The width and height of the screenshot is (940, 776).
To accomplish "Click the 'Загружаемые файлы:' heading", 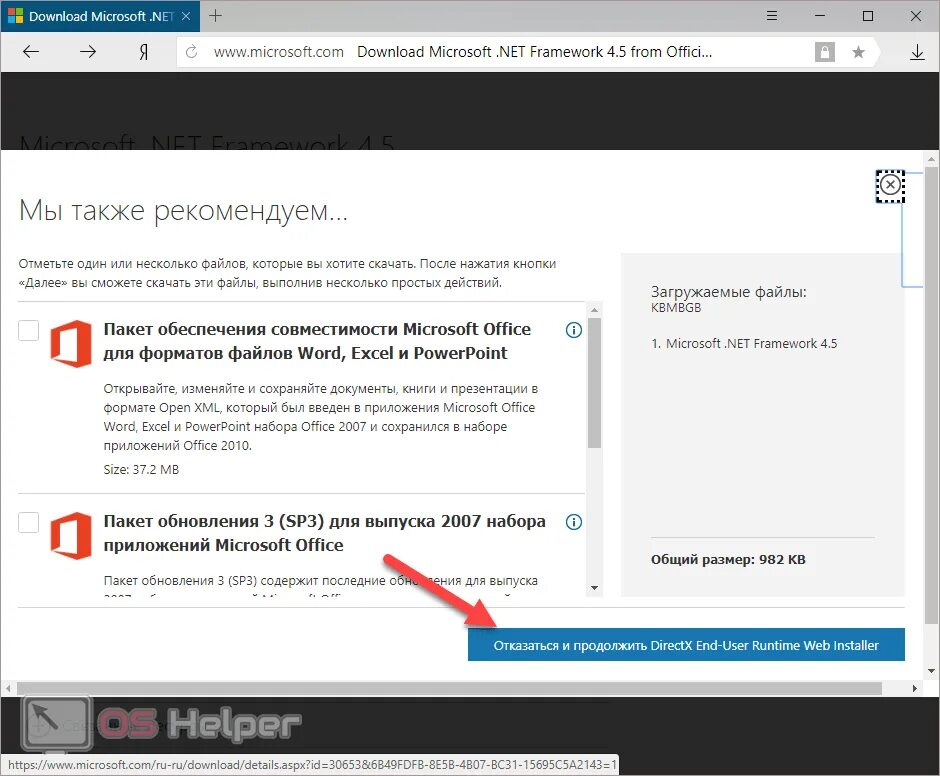I will [x=728, y=292].
